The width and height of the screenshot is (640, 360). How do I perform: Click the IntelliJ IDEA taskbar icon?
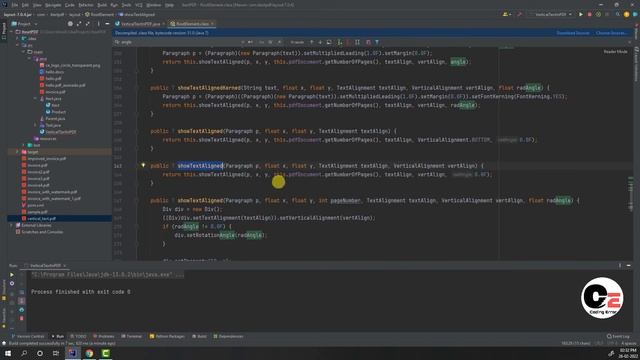click(73, 353)
